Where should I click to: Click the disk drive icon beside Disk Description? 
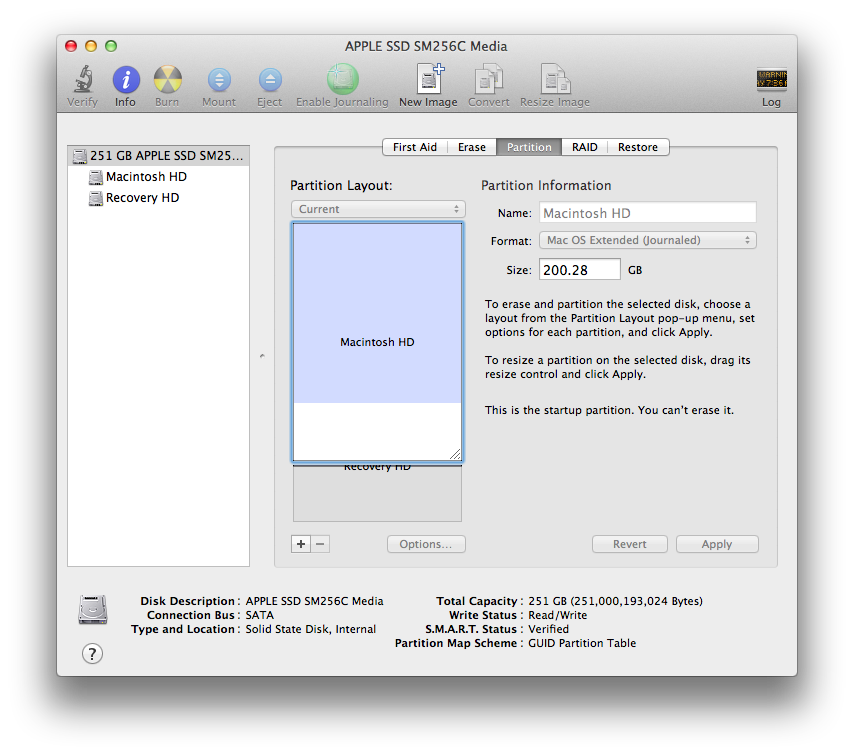tap(93, 610)
